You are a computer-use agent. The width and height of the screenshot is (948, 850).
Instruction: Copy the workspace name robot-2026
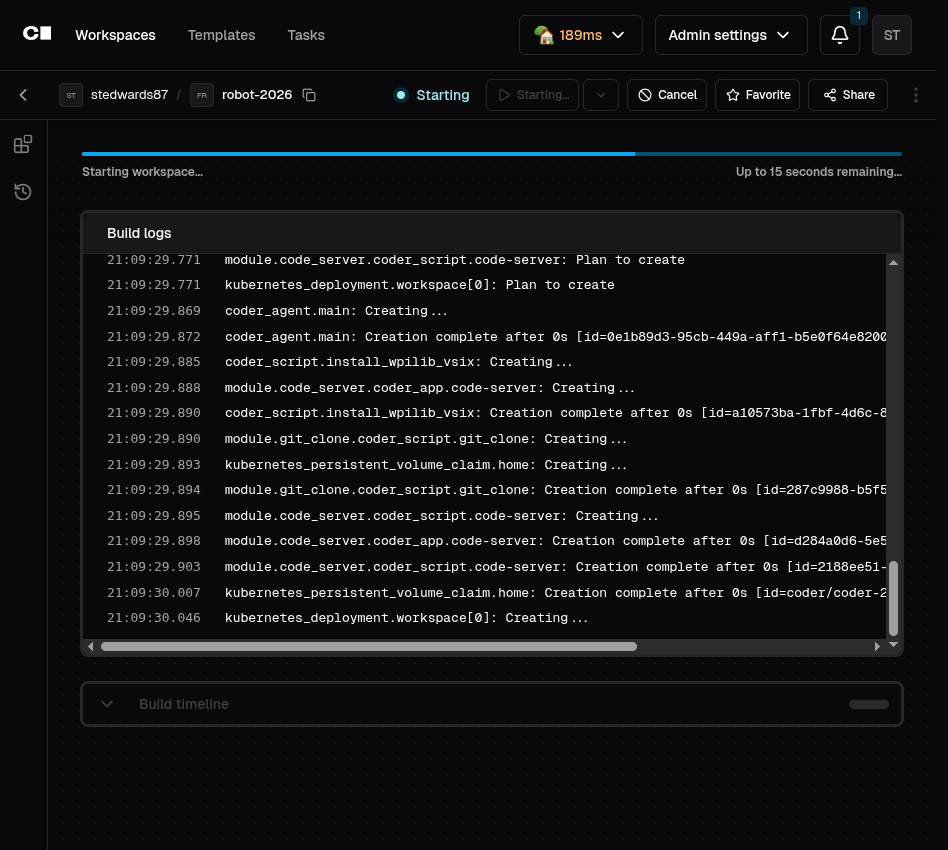(309, 95)
